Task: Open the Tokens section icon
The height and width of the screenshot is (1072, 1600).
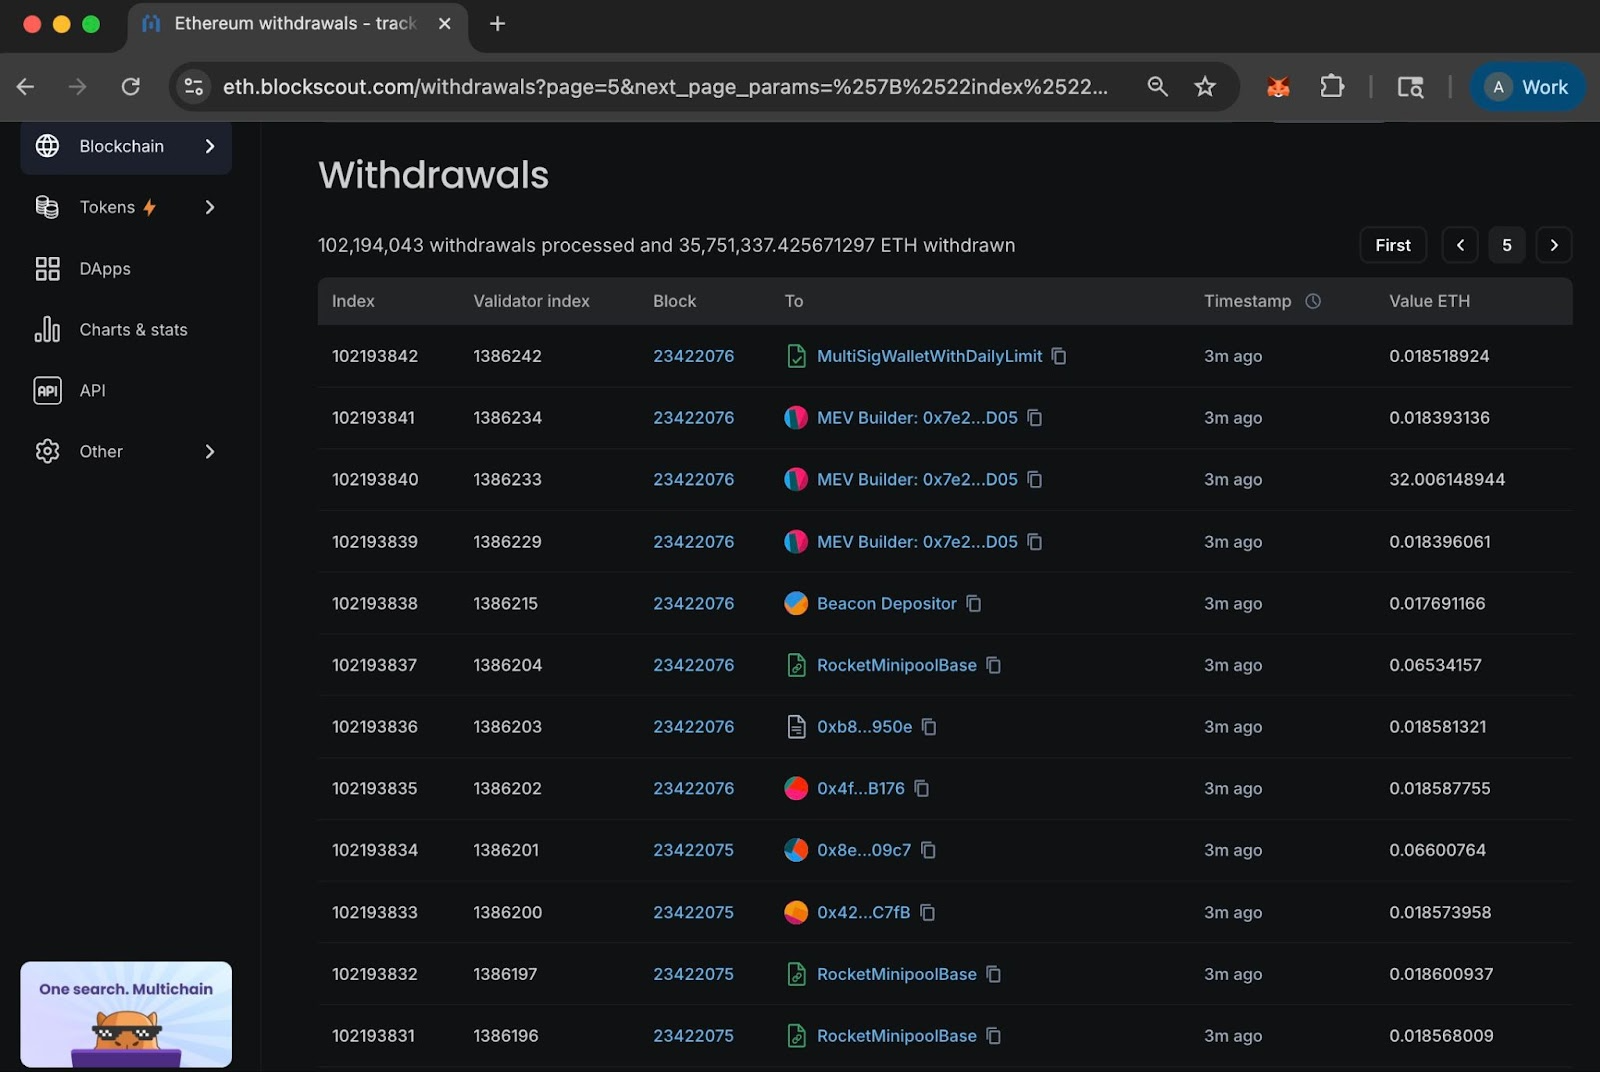Action: pos(47,207)
